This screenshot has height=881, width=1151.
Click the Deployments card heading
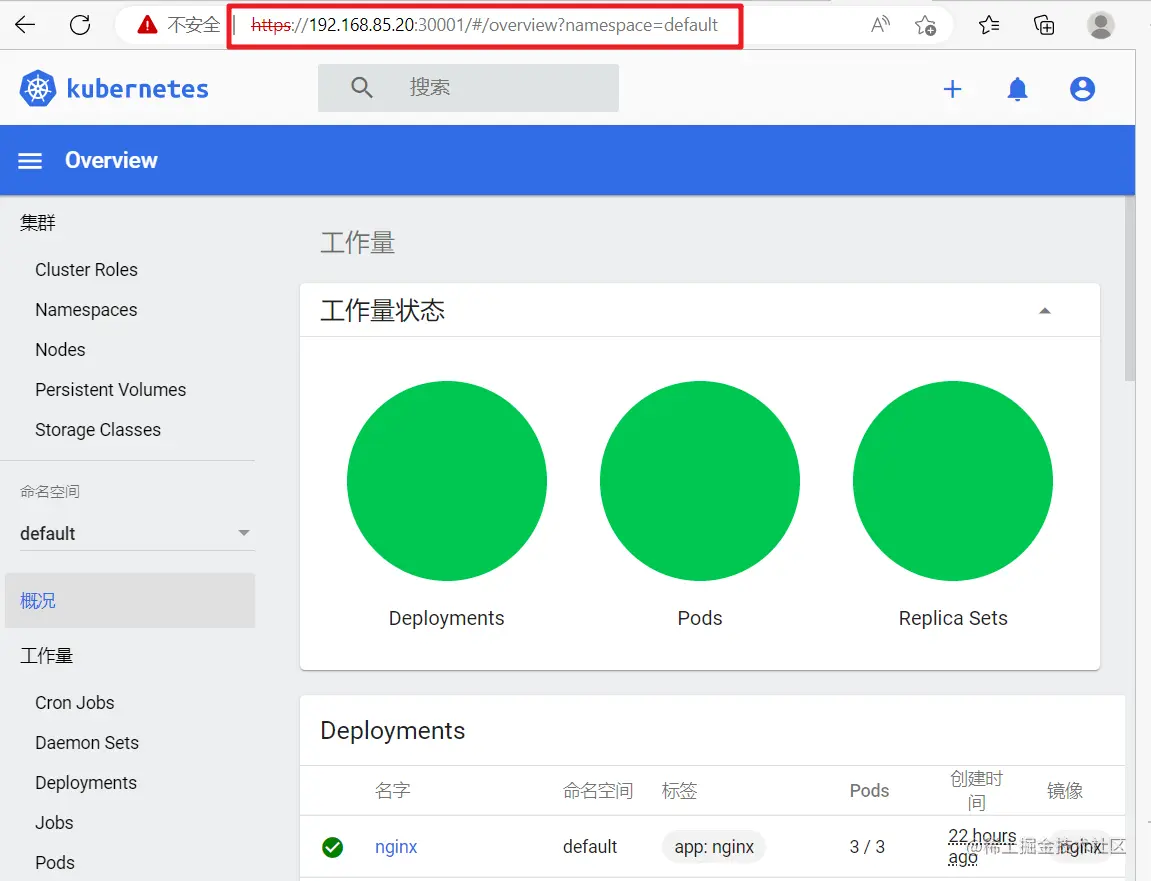point(393,731)
